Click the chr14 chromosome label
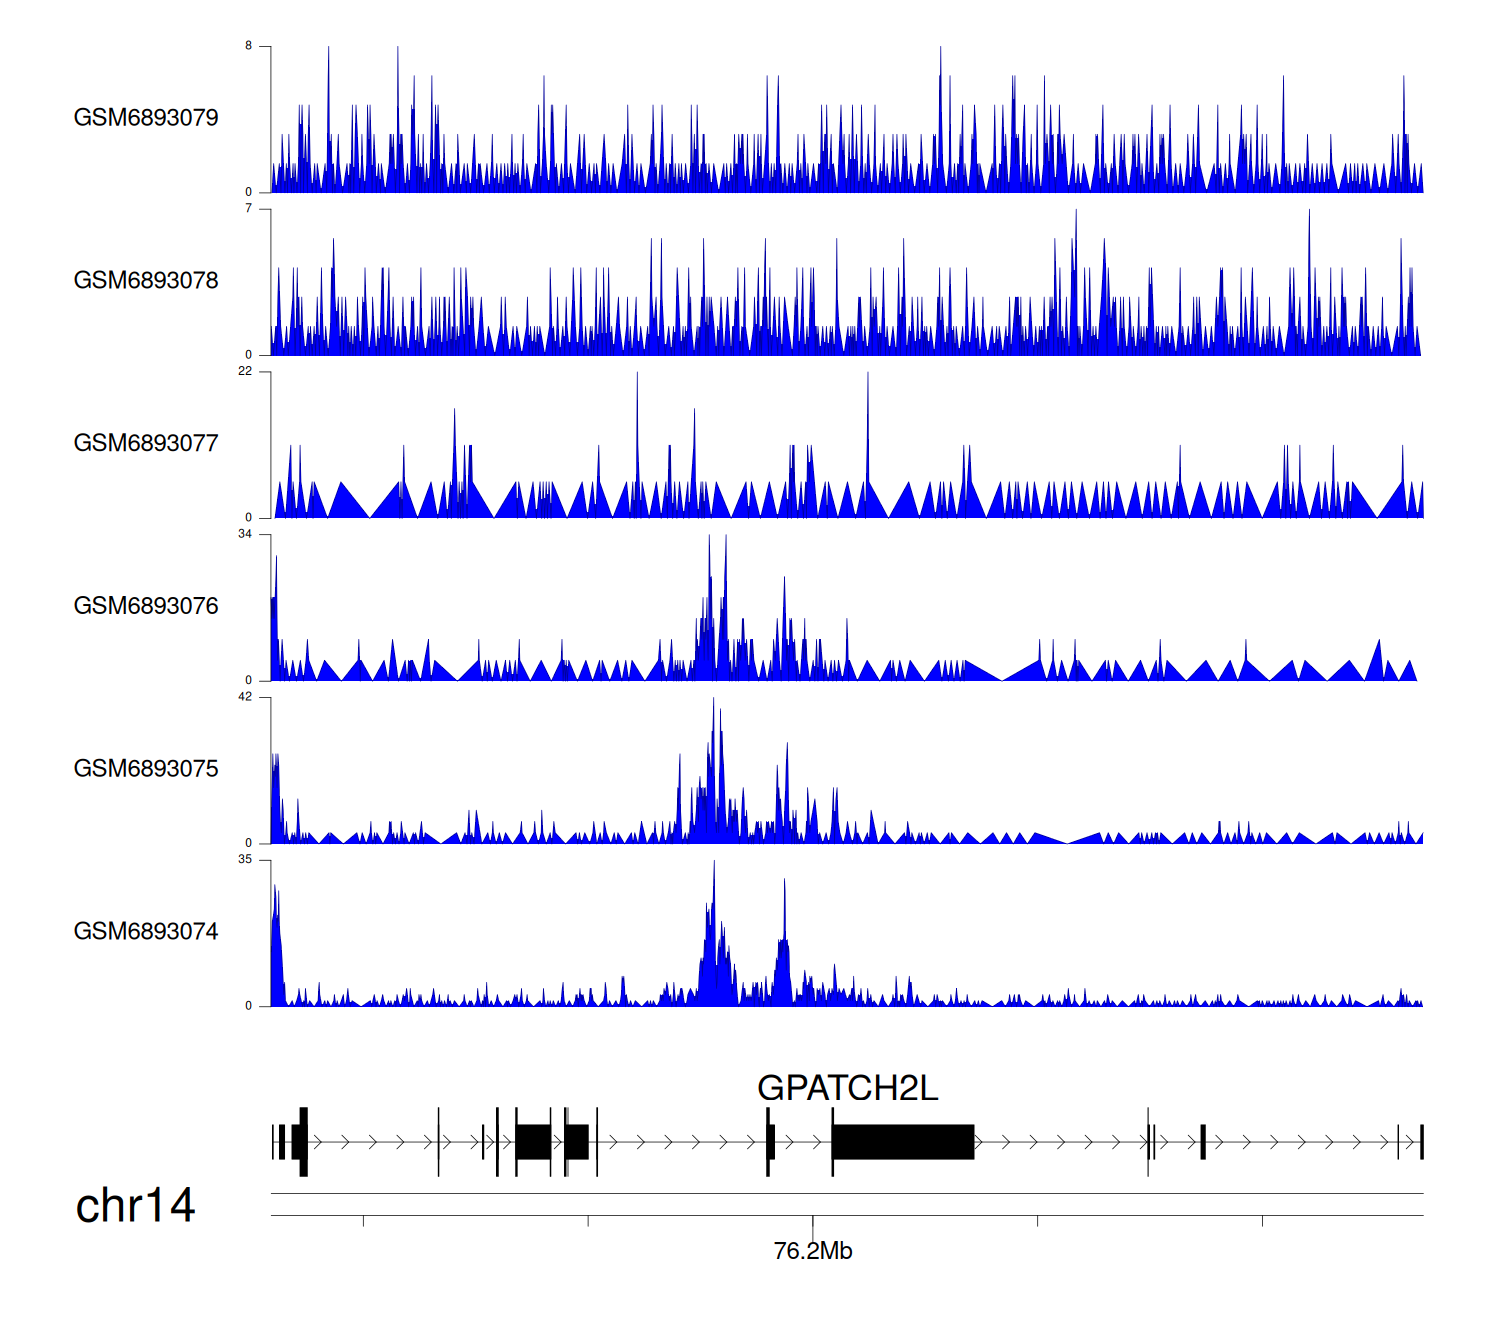 [x=135, y=1206]
